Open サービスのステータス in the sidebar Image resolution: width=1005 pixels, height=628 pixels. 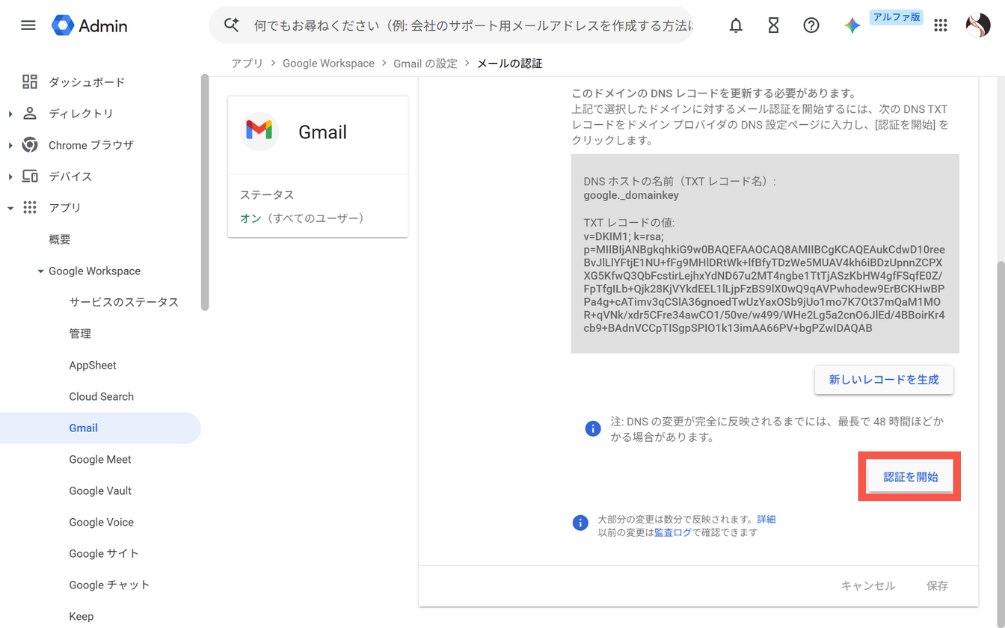coord(124,302)
